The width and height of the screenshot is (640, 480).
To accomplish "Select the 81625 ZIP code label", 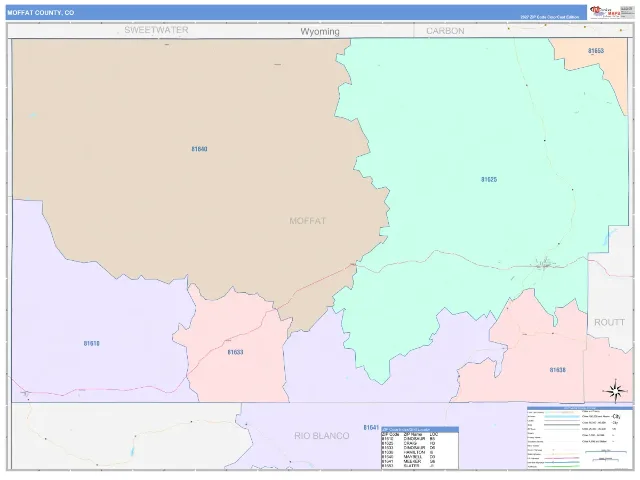I will pos(489,180).
